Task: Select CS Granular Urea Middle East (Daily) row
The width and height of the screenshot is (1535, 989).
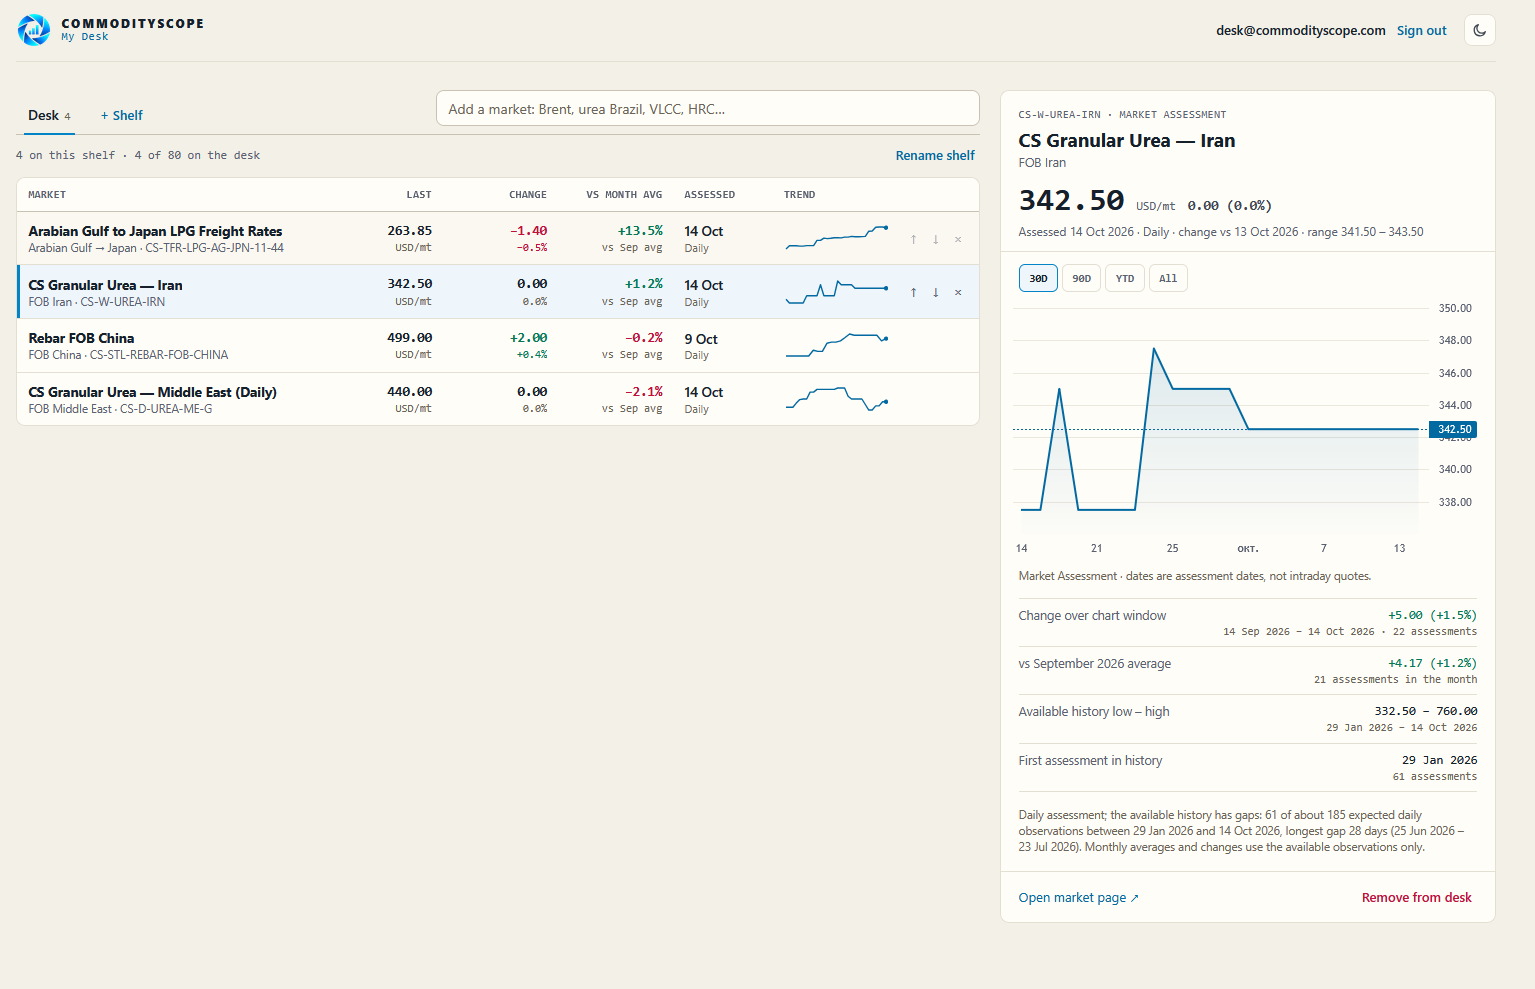Action: coord(498,399)
